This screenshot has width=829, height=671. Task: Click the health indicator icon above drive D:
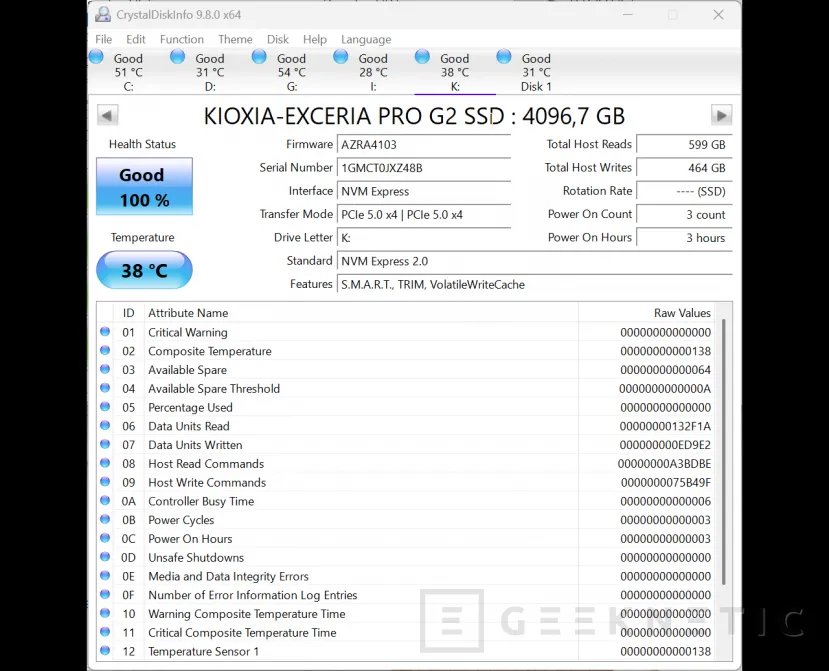178,58
